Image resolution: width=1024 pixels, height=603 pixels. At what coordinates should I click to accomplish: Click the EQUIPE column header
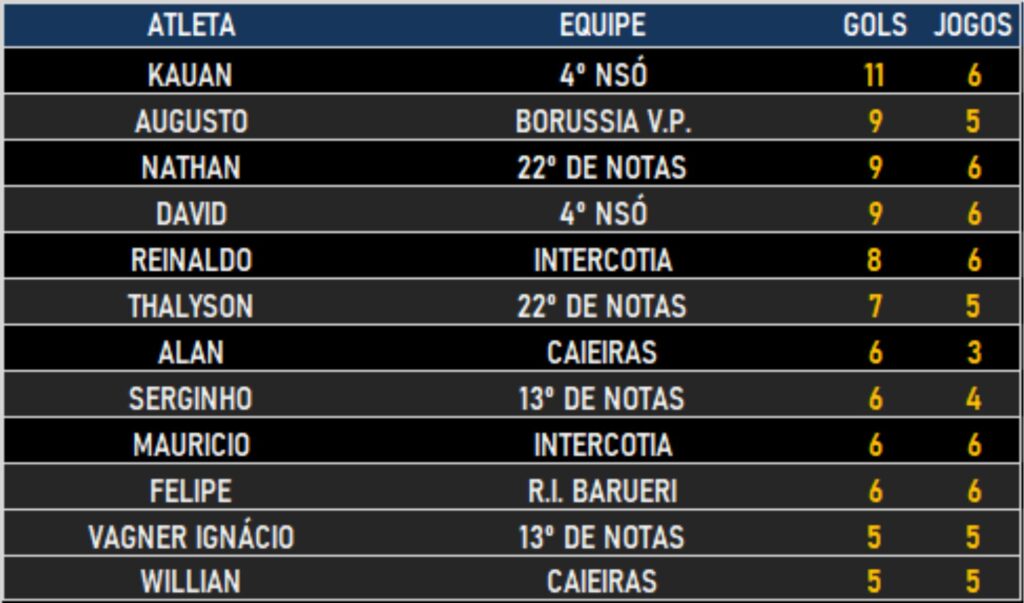click(602, 25)
